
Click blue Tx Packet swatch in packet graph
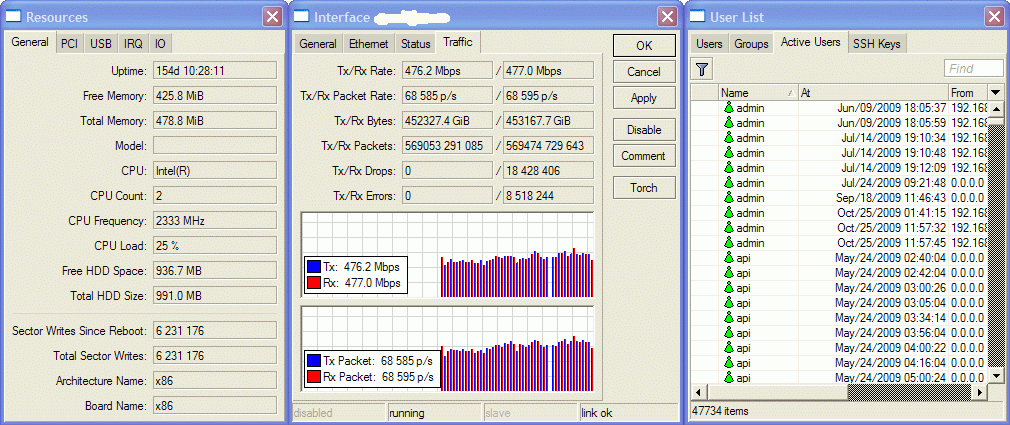(x=314, y=361)
